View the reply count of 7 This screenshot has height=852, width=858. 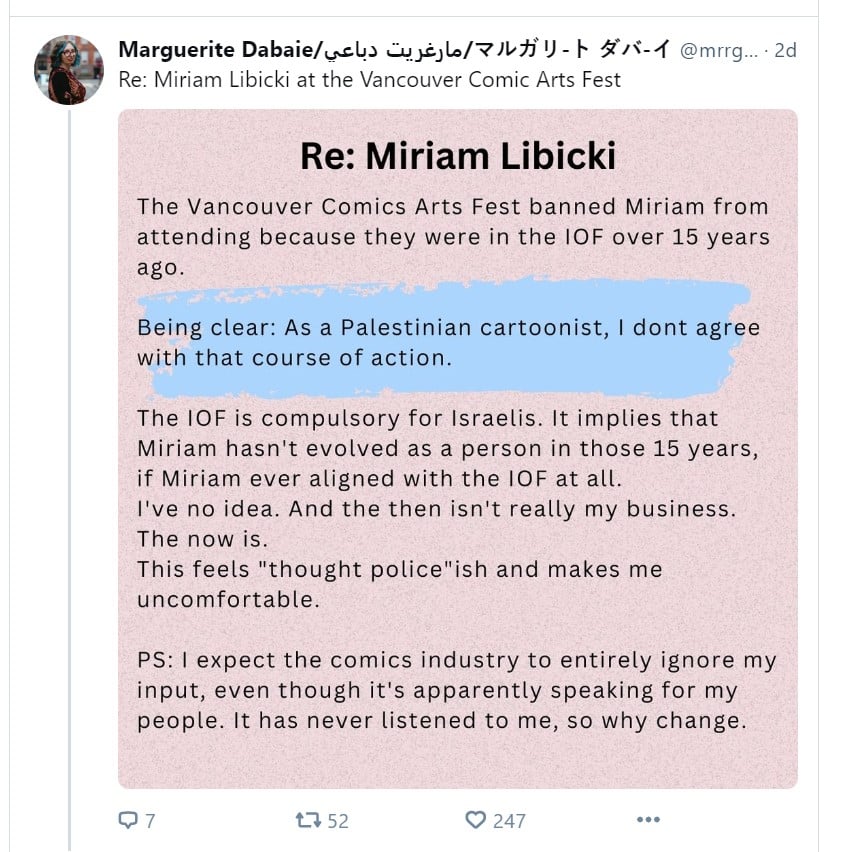150,821
